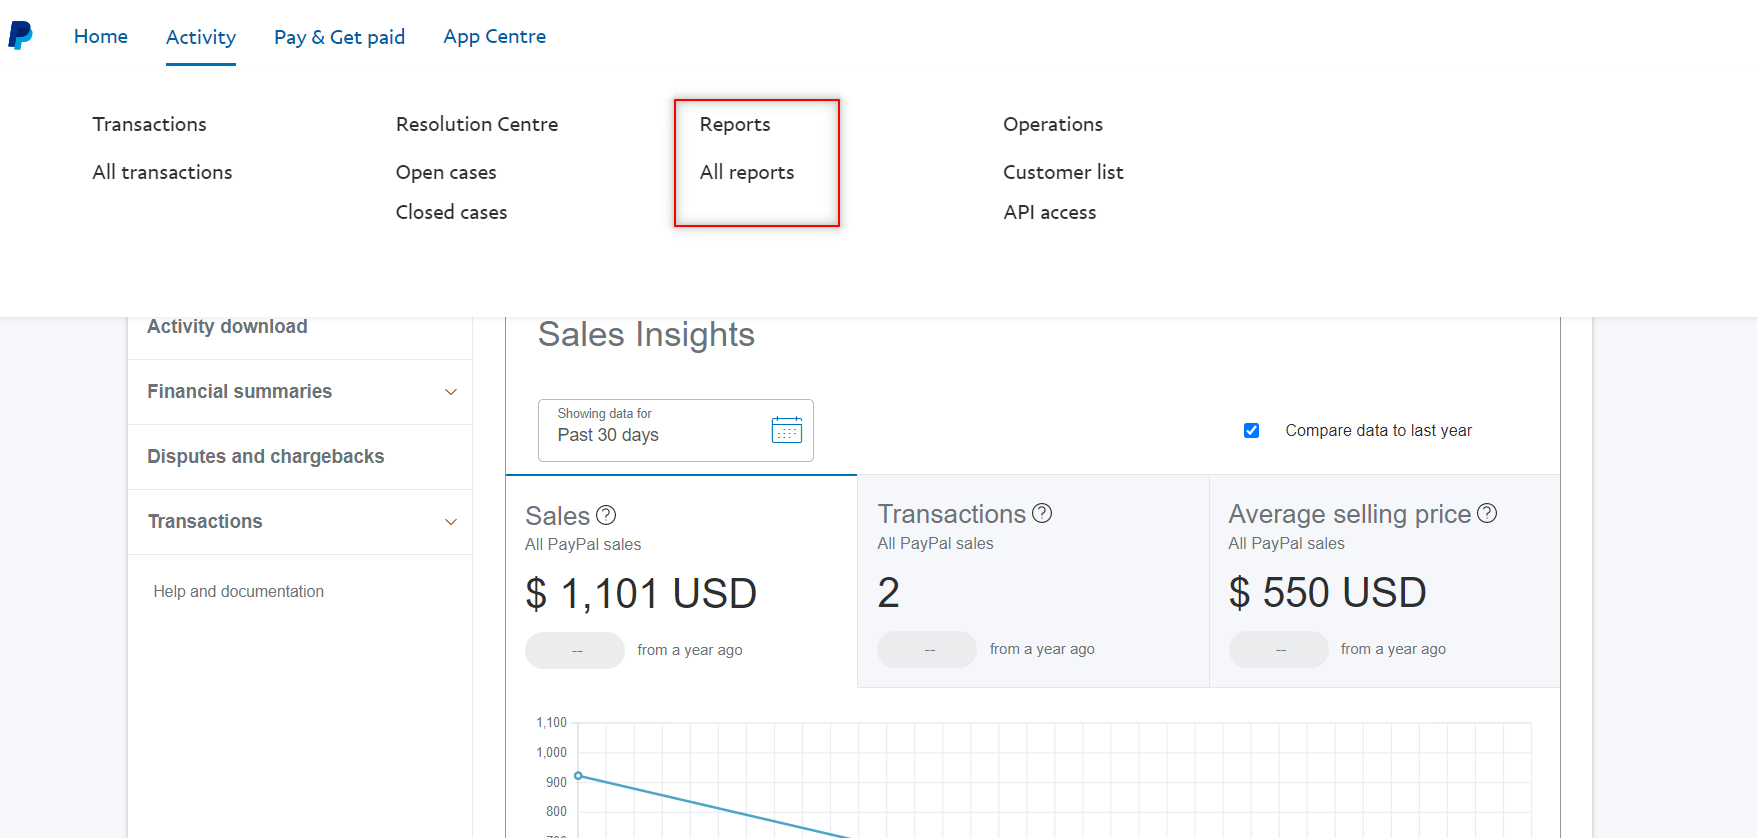Select the Transactions insights card

tap(1033, 581)
